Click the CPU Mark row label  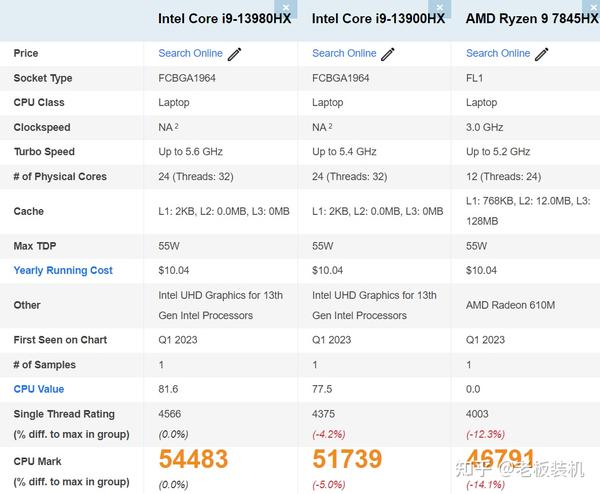(x=37, y=462)
